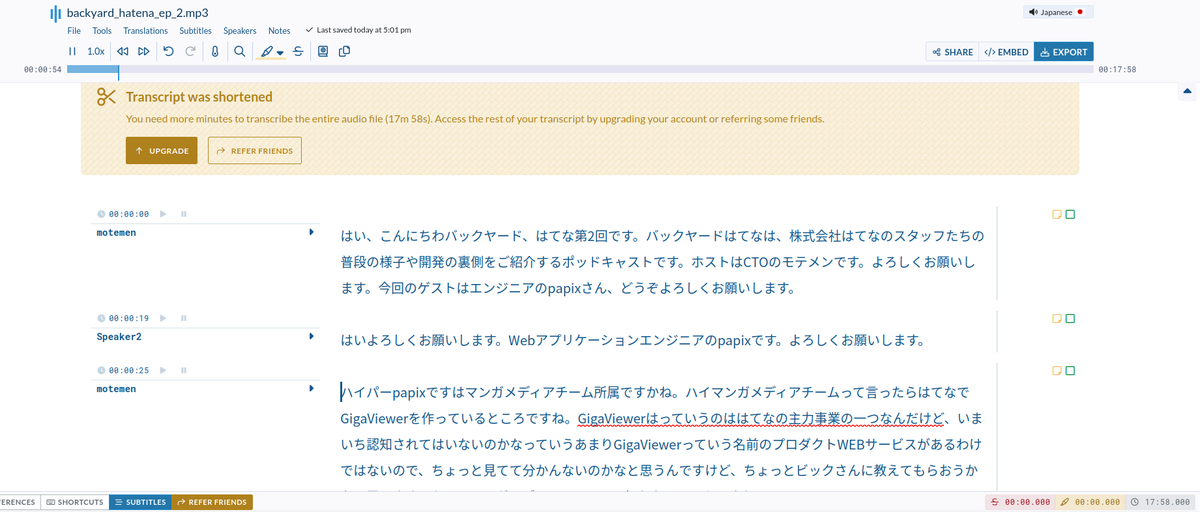
Task: Click the EMBED button
Action: (x=1006, y=52)
